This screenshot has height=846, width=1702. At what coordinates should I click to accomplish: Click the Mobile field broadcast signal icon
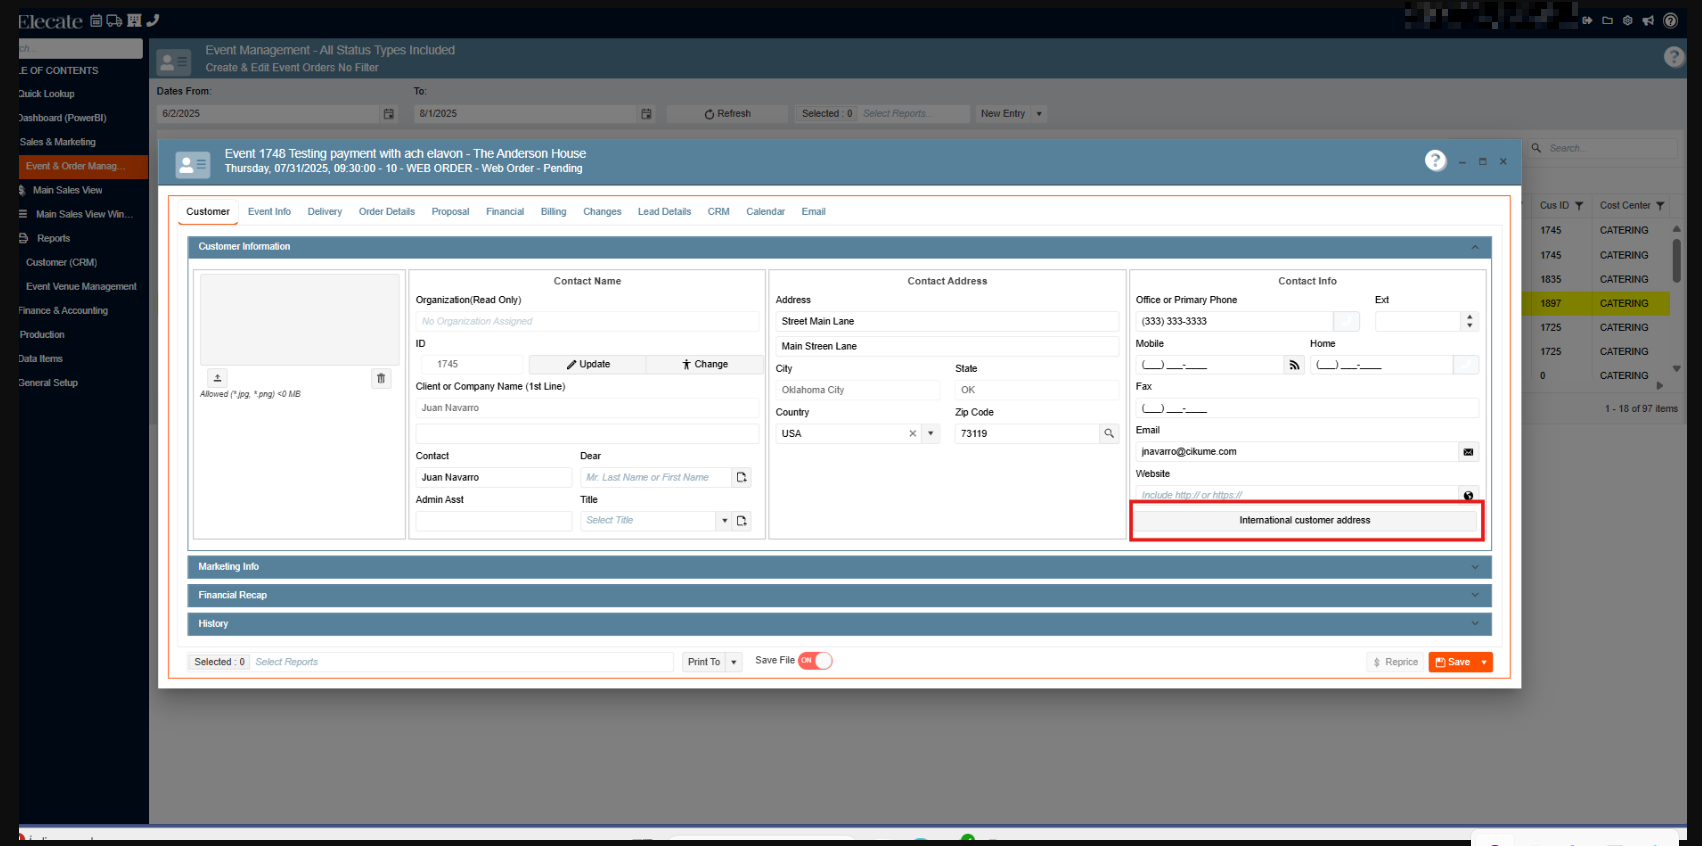click(x=1294, y=365)
